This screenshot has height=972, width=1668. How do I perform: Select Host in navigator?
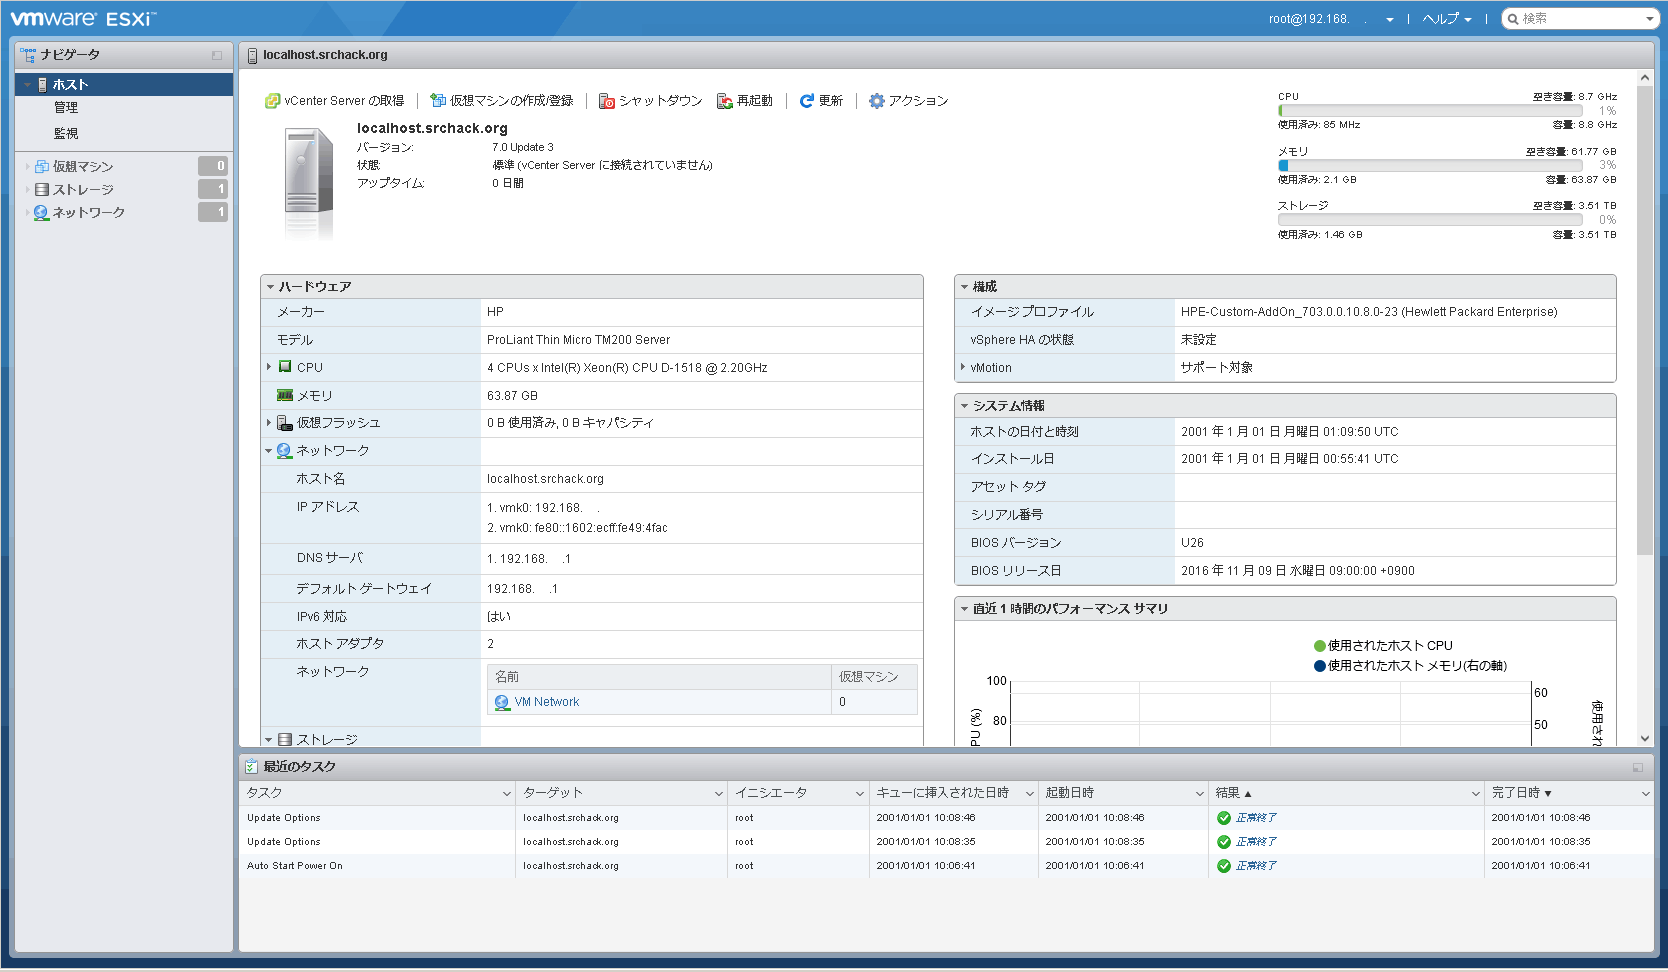click(124, 85)
